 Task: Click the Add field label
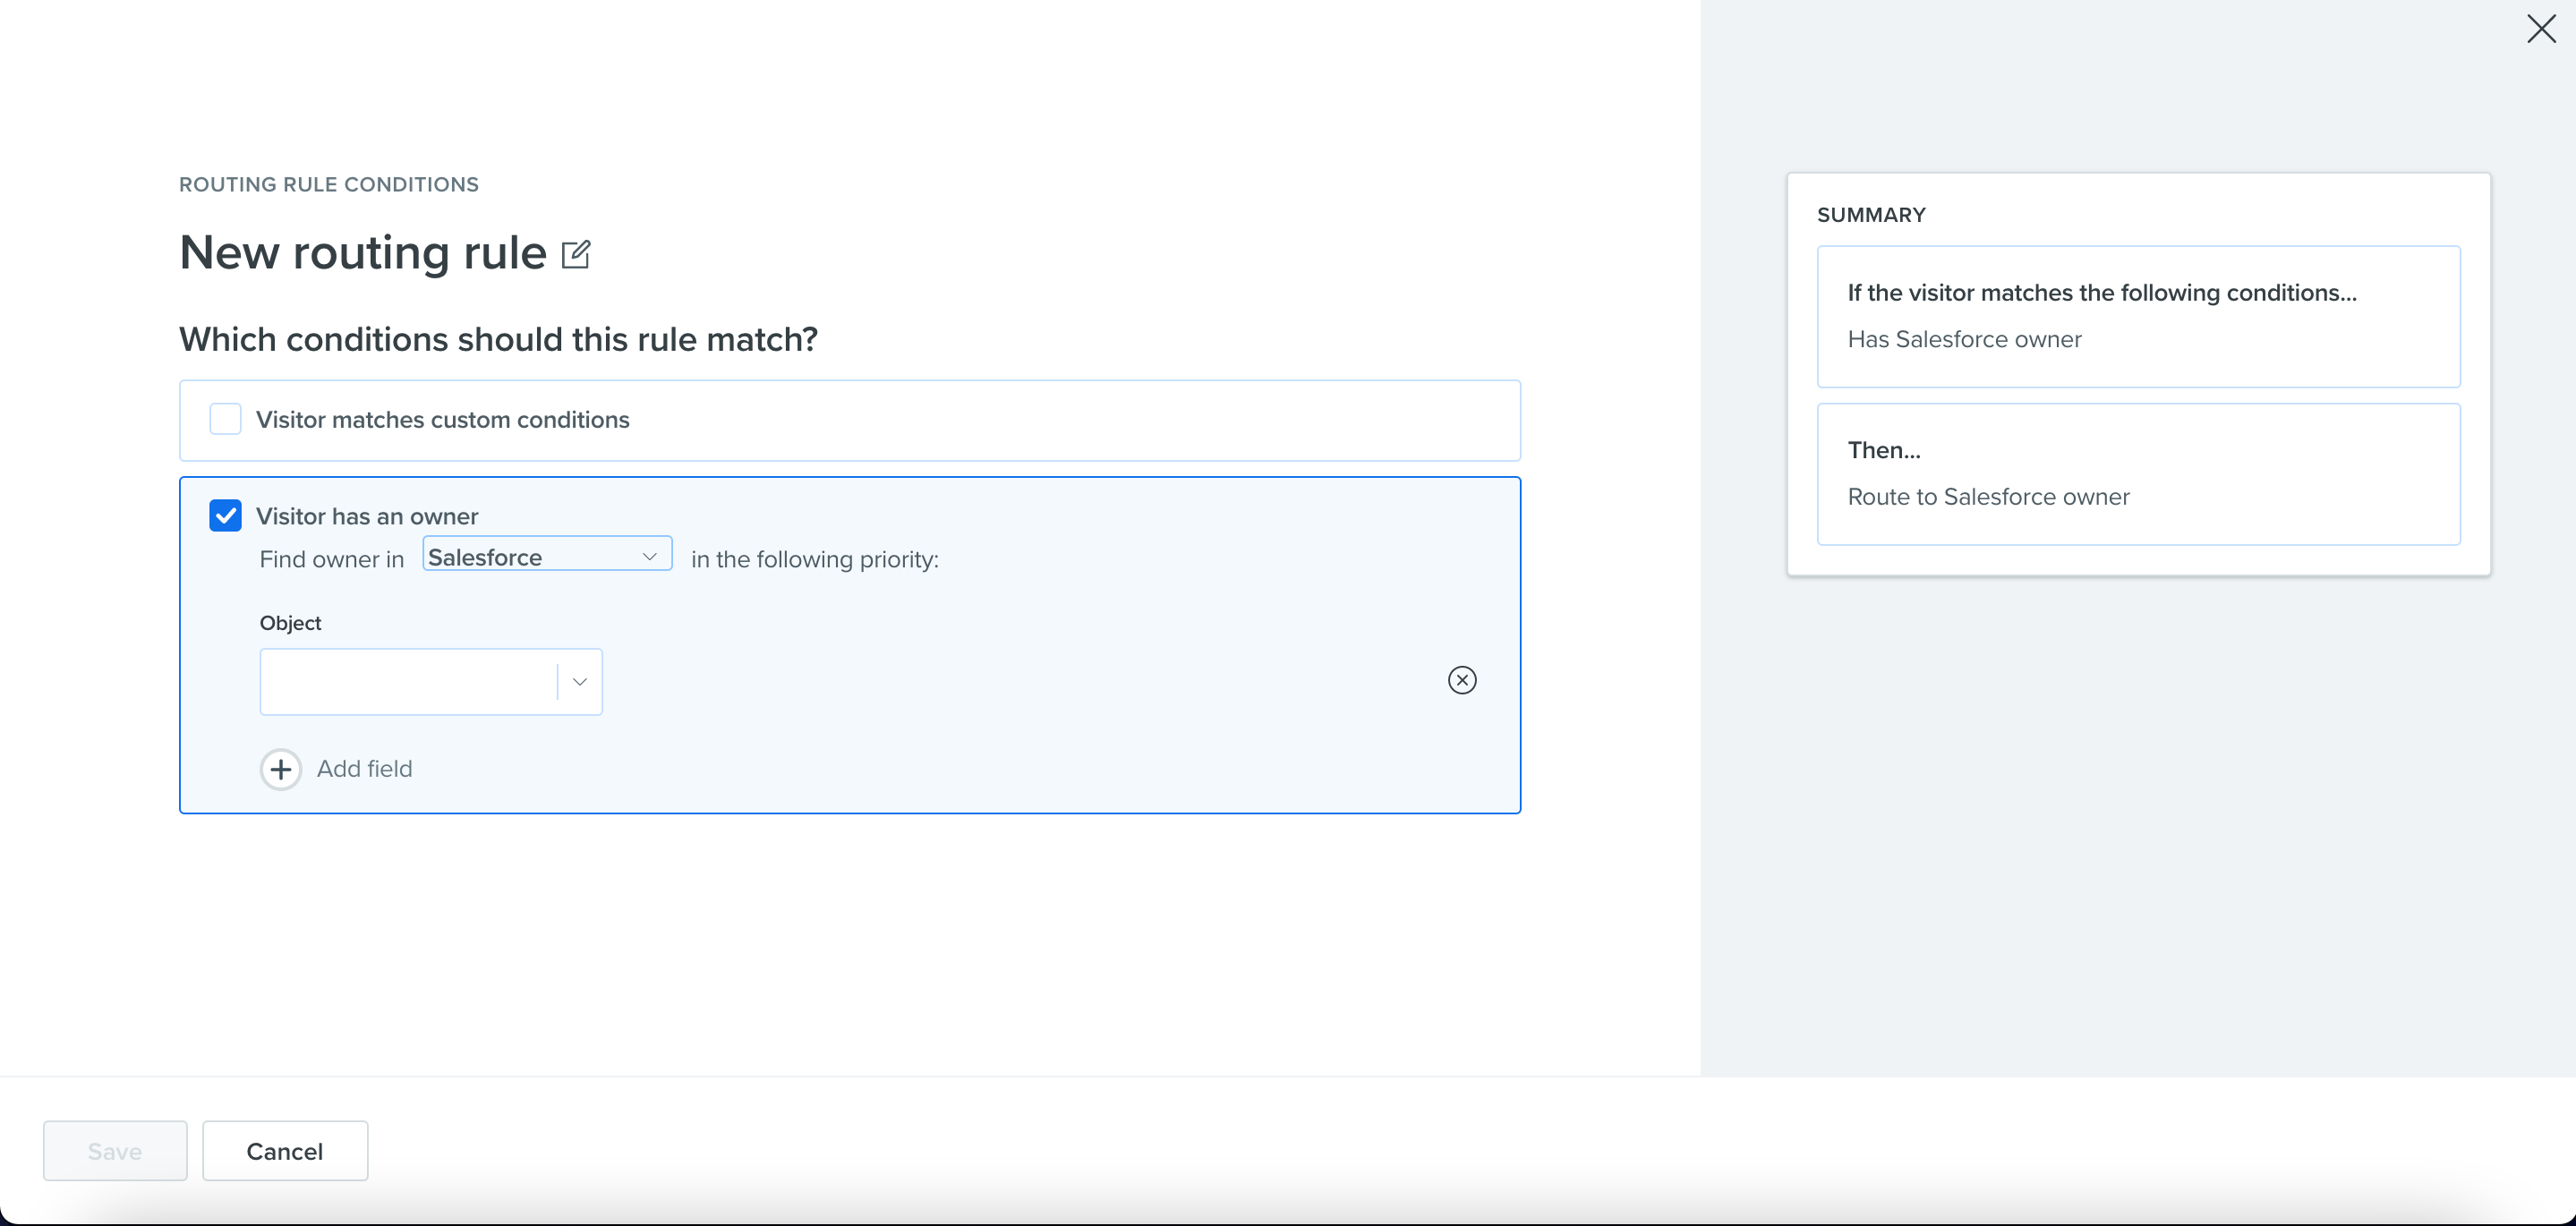click(x=365, y=769)
